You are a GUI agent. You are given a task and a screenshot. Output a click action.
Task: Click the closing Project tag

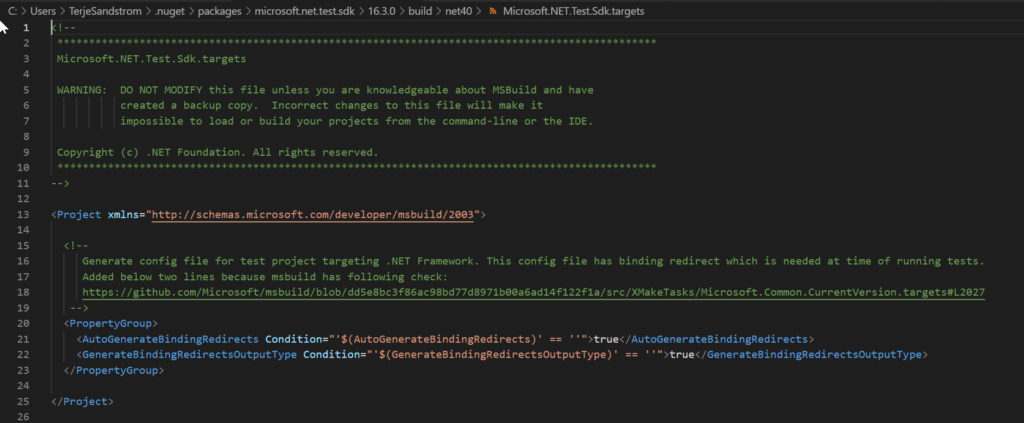pyautogui.click(x=82, y=401)
